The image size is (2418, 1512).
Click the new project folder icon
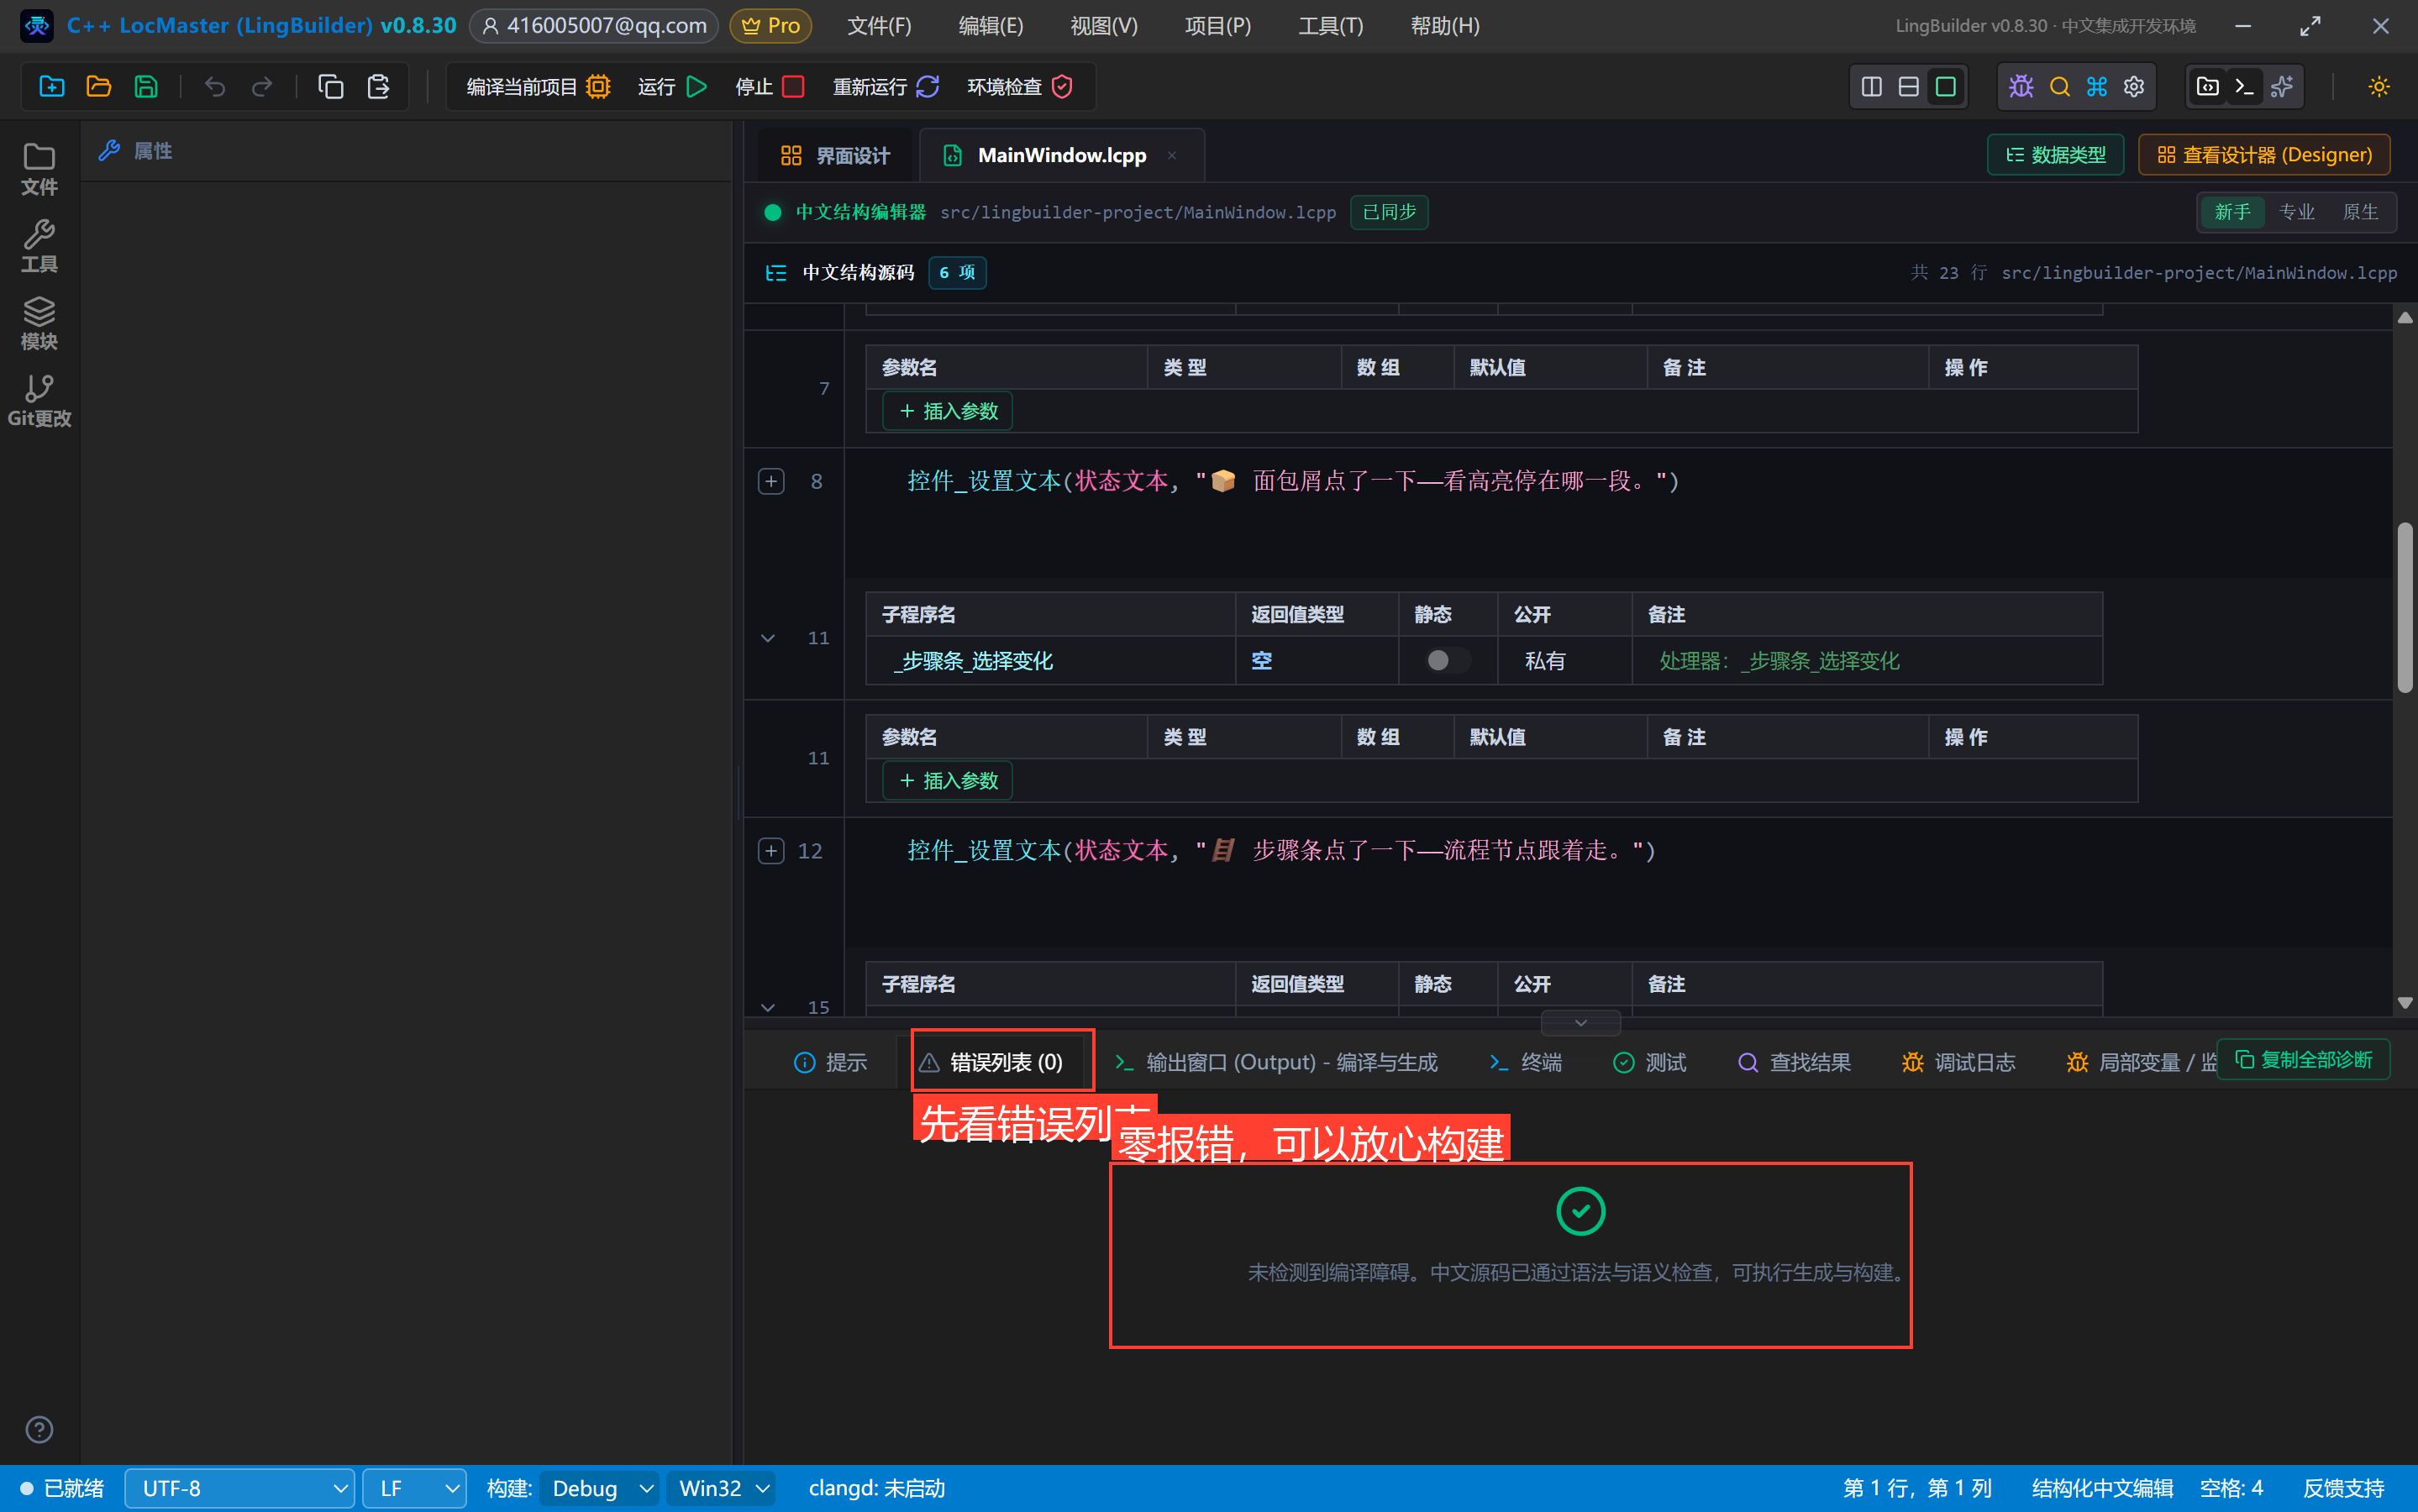pyautogui.click(x=52, y=87)
